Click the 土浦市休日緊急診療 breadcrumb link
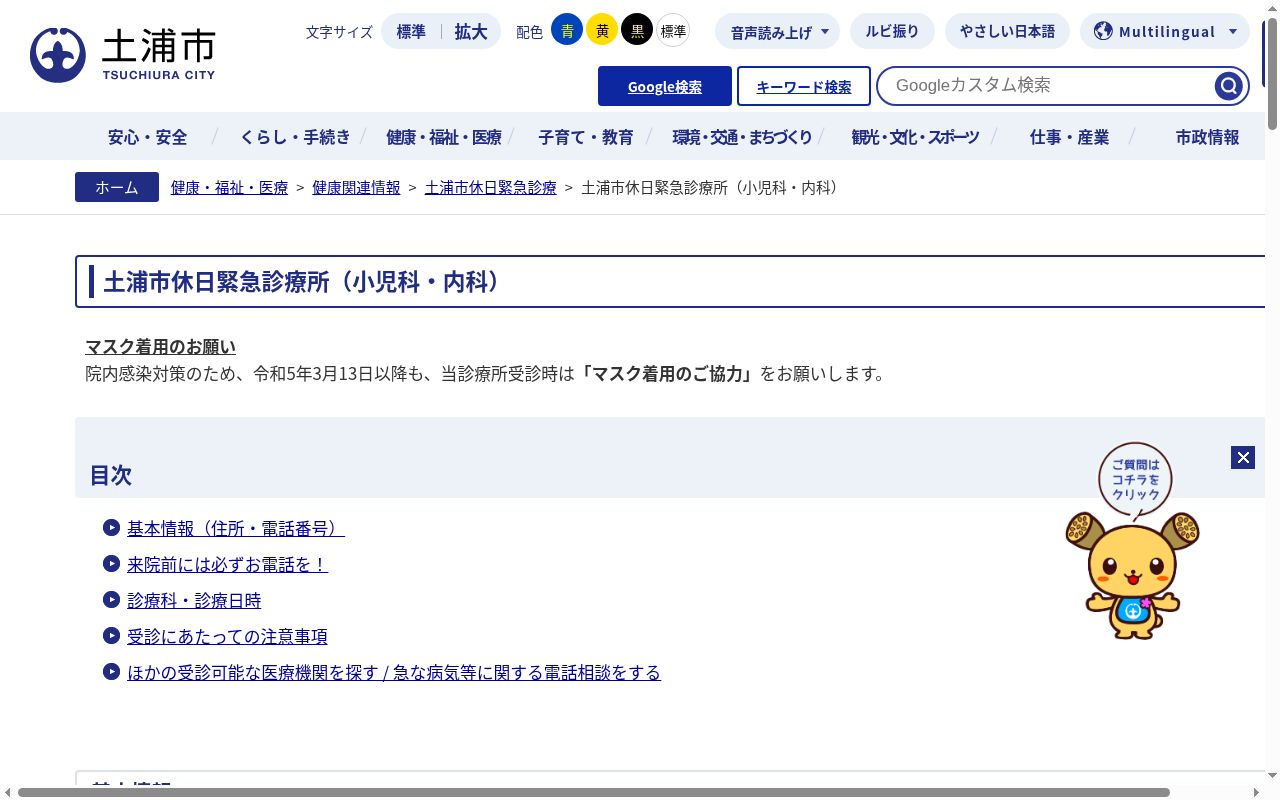 pos(490,187)
